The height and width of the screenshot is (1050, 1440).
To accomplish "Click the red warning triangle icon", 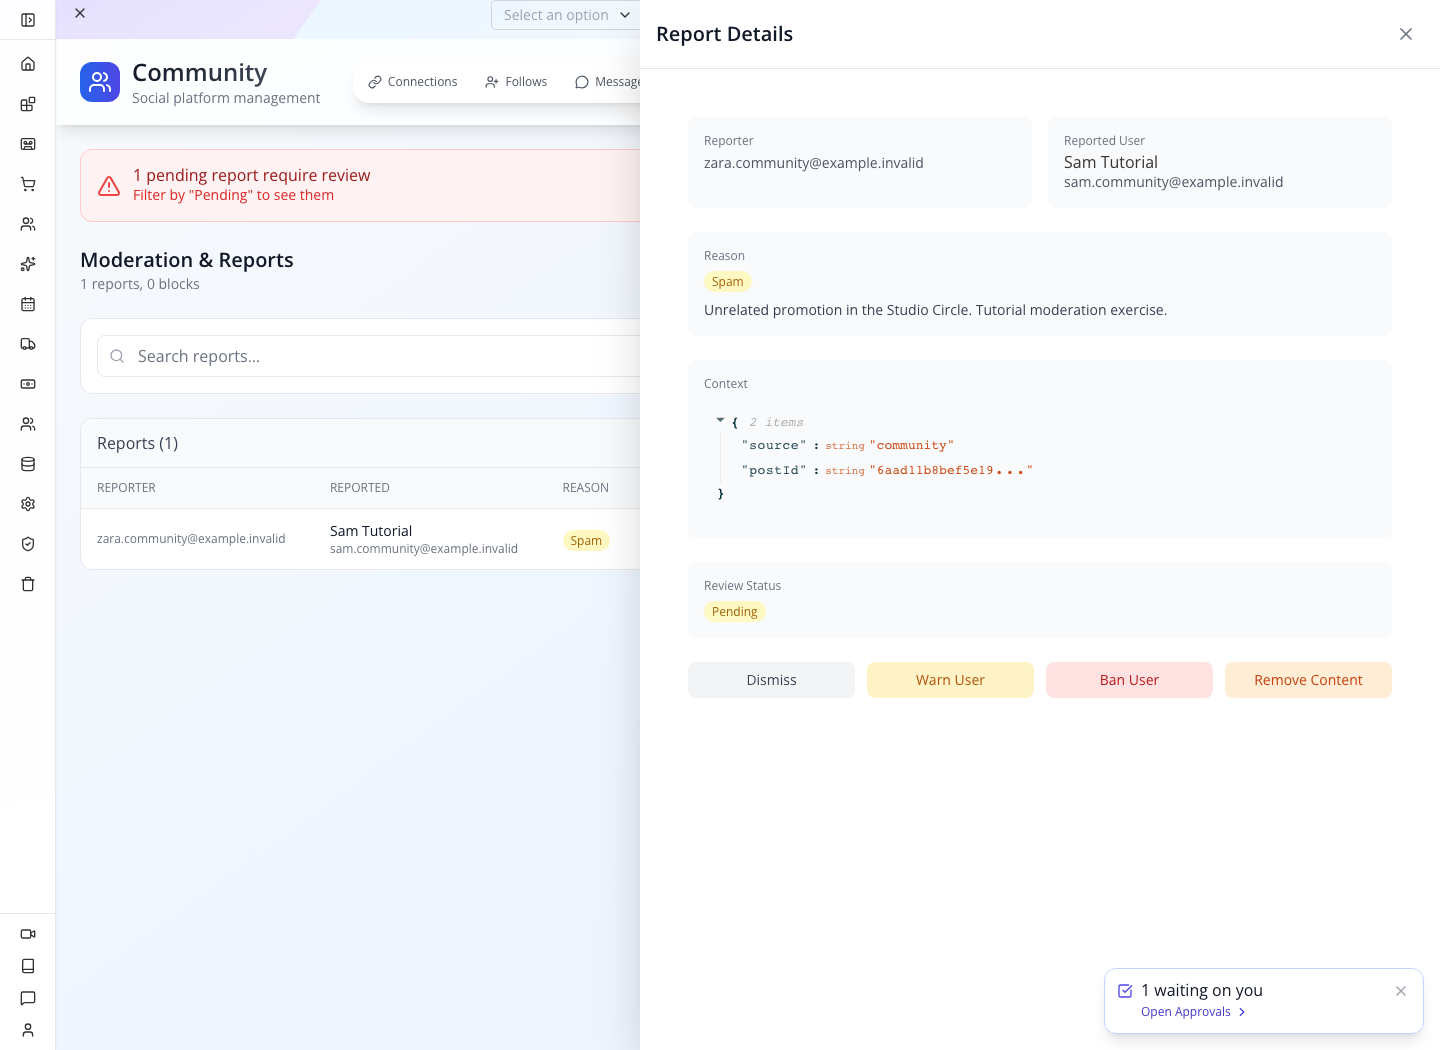I will point(109,186).
